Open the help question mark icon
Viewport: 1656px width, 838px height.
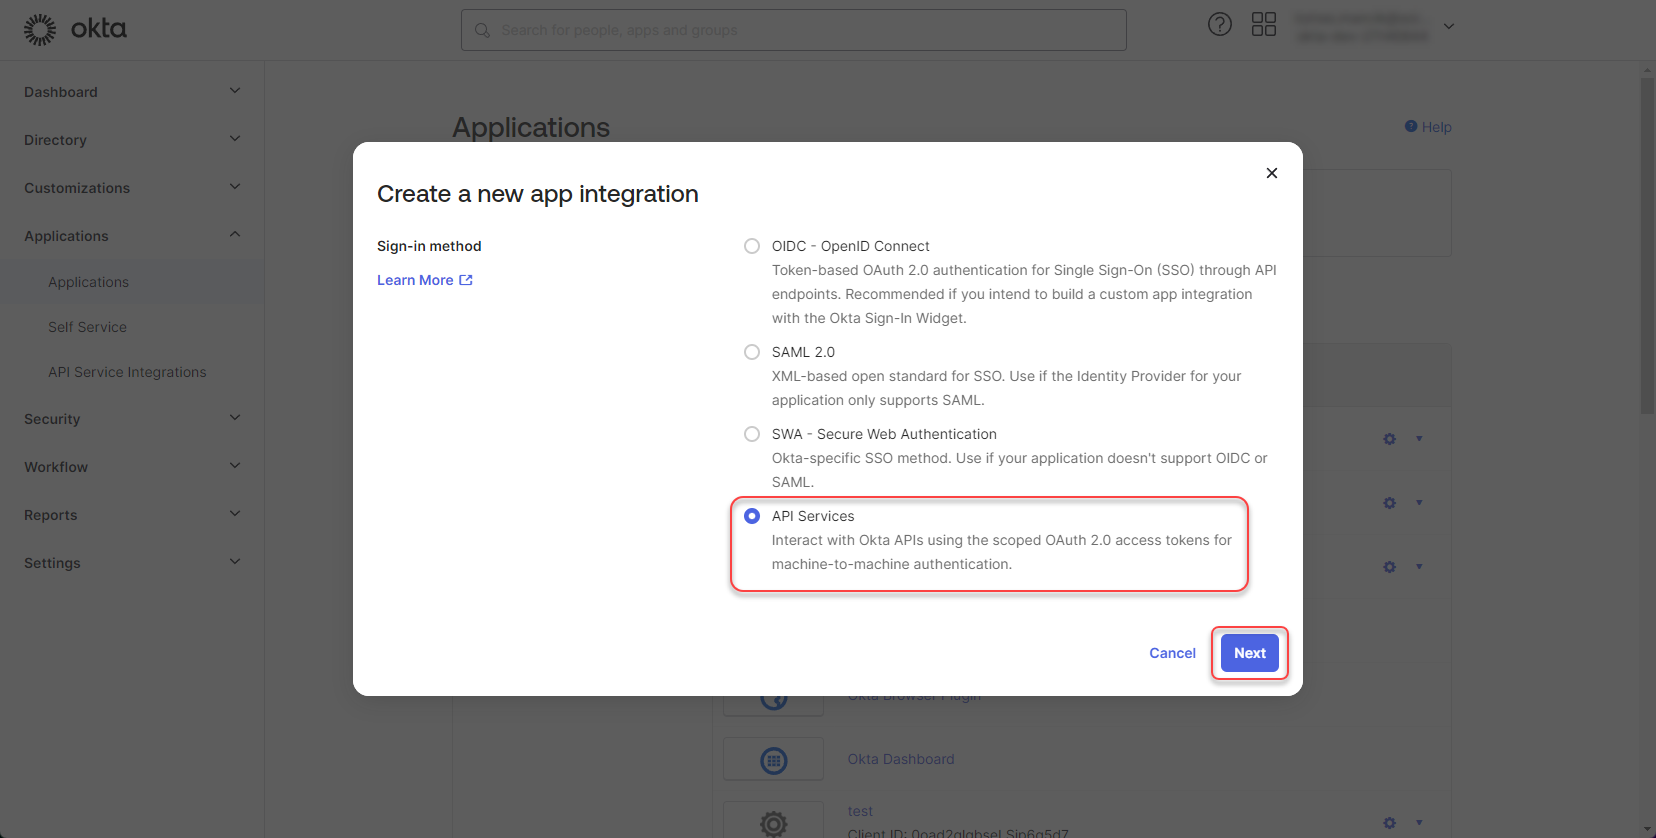(1220, 24)
